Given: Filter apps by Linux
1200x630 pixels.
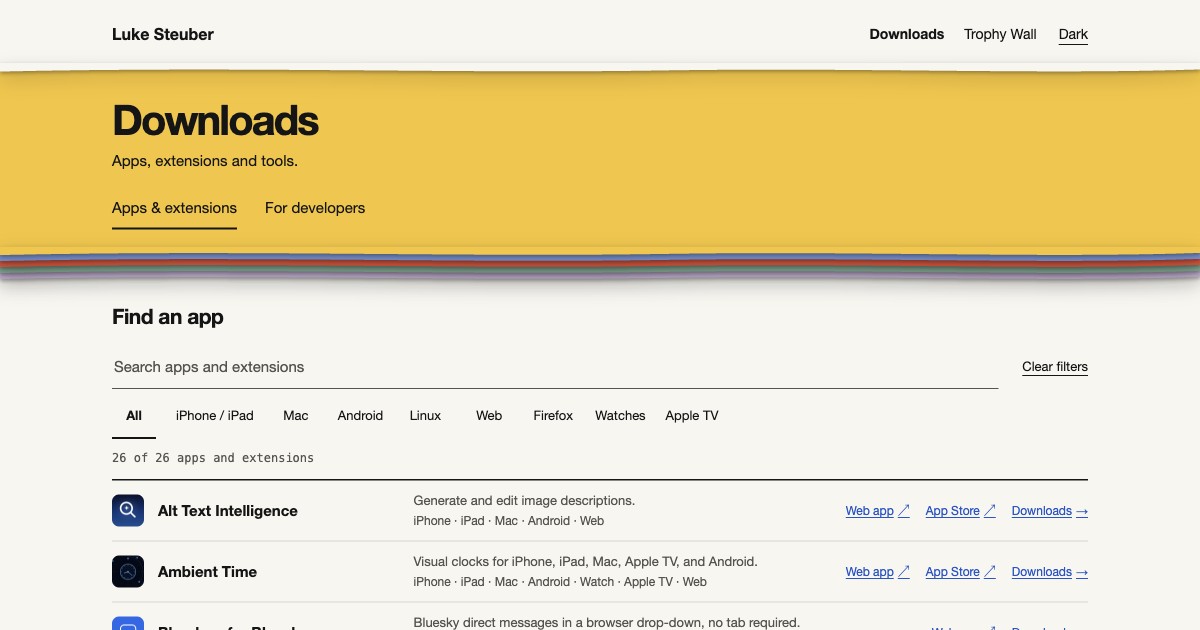Looking at the screenshot, I should (x=425, y=415).
